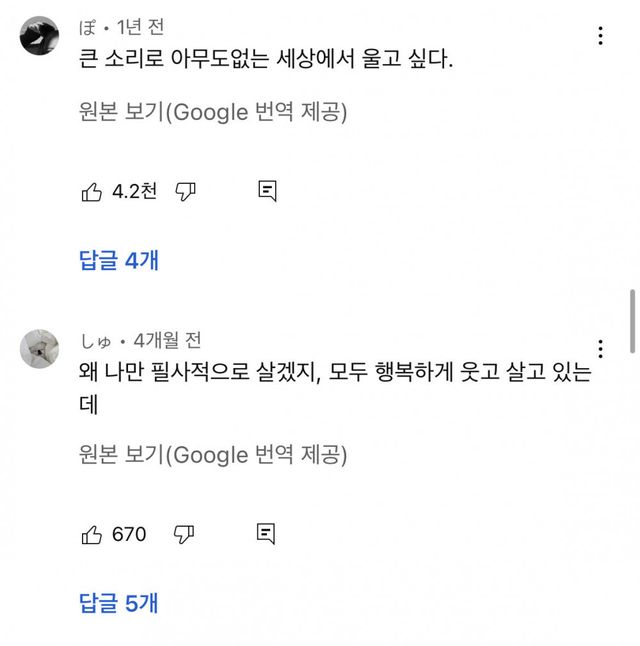Dislike the comment by しゅ
The height and width of the screenshot is (646, 640).
(185, 535)
